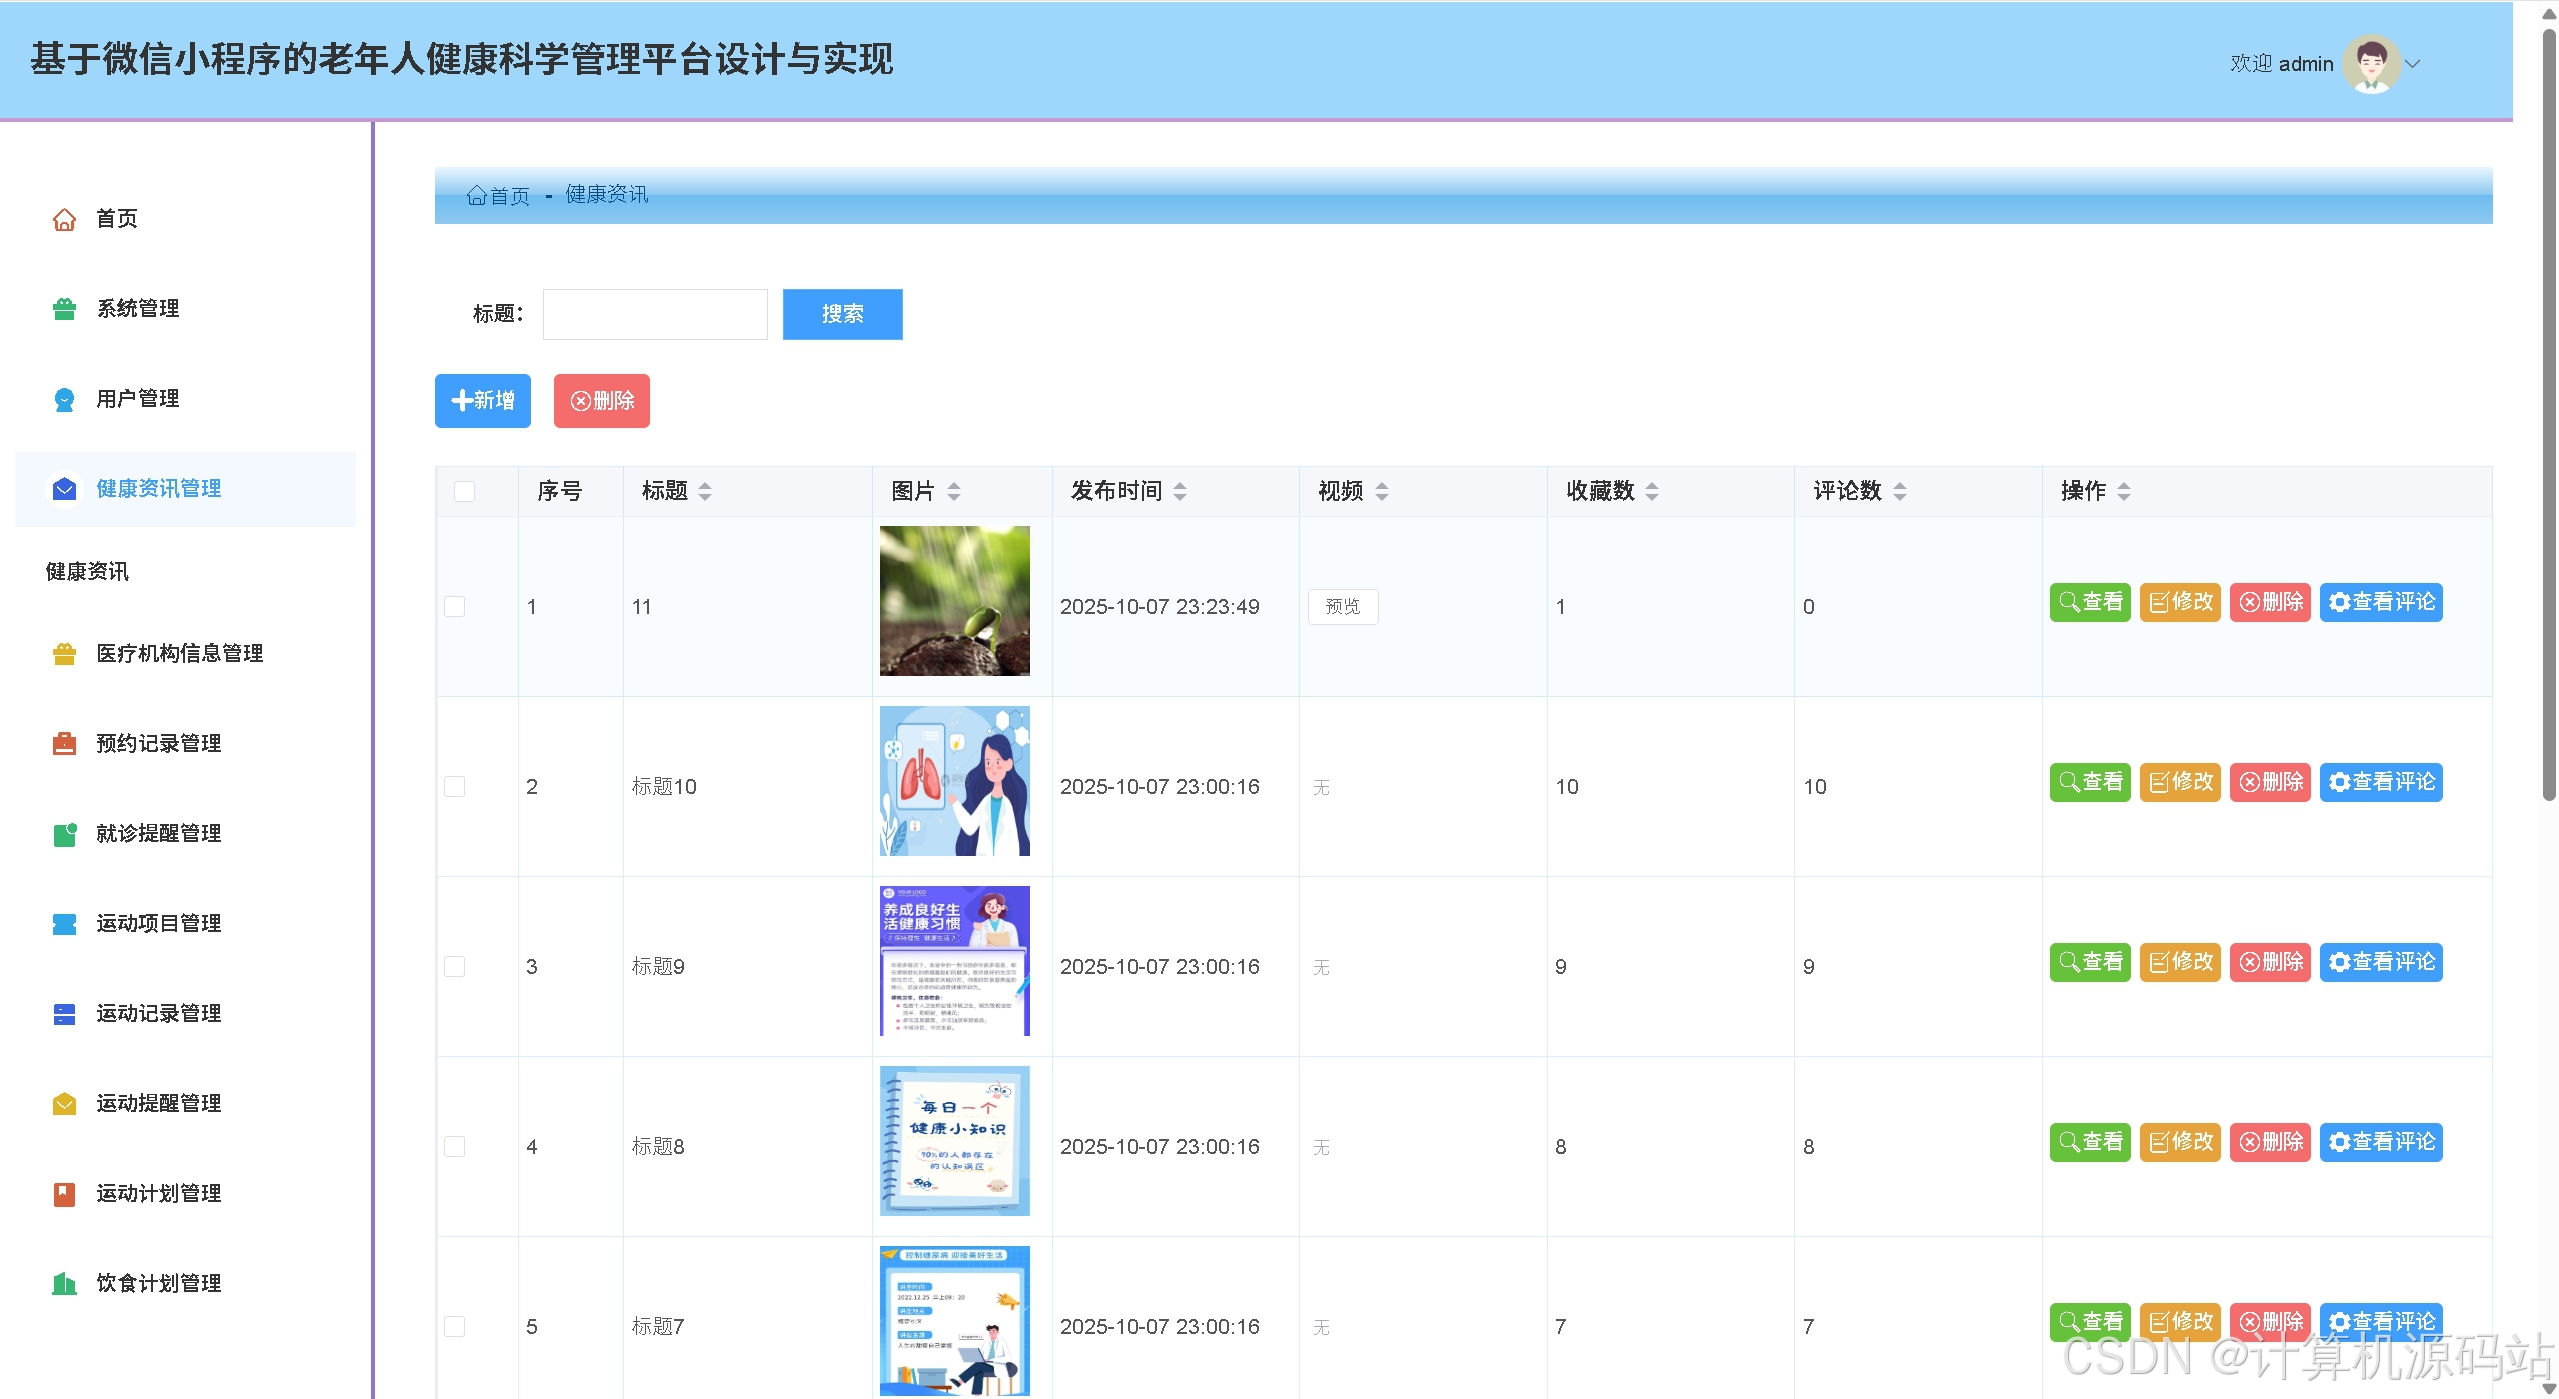Click the 医疗机构信息管理 yellow icon
This screenshot has width=2559, height=1399.
pyautogui.click(x=64, y=654)
